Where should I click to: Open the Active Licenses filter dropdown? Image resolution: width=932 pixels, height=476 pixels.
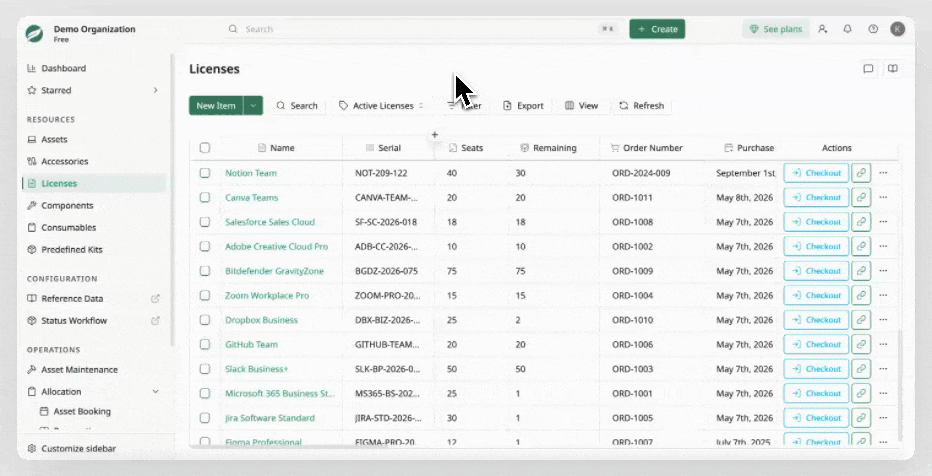pyautogui.click(x=381, y=106)
